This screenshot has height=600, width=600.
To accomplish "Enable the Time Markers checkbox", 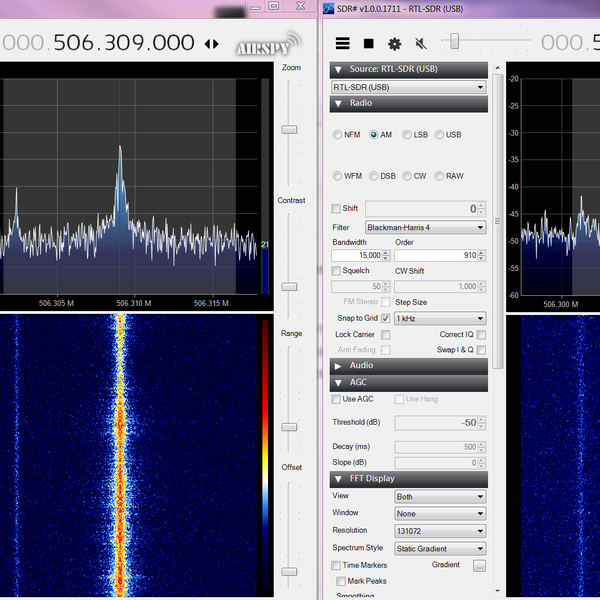I will [x=336, y=565].
